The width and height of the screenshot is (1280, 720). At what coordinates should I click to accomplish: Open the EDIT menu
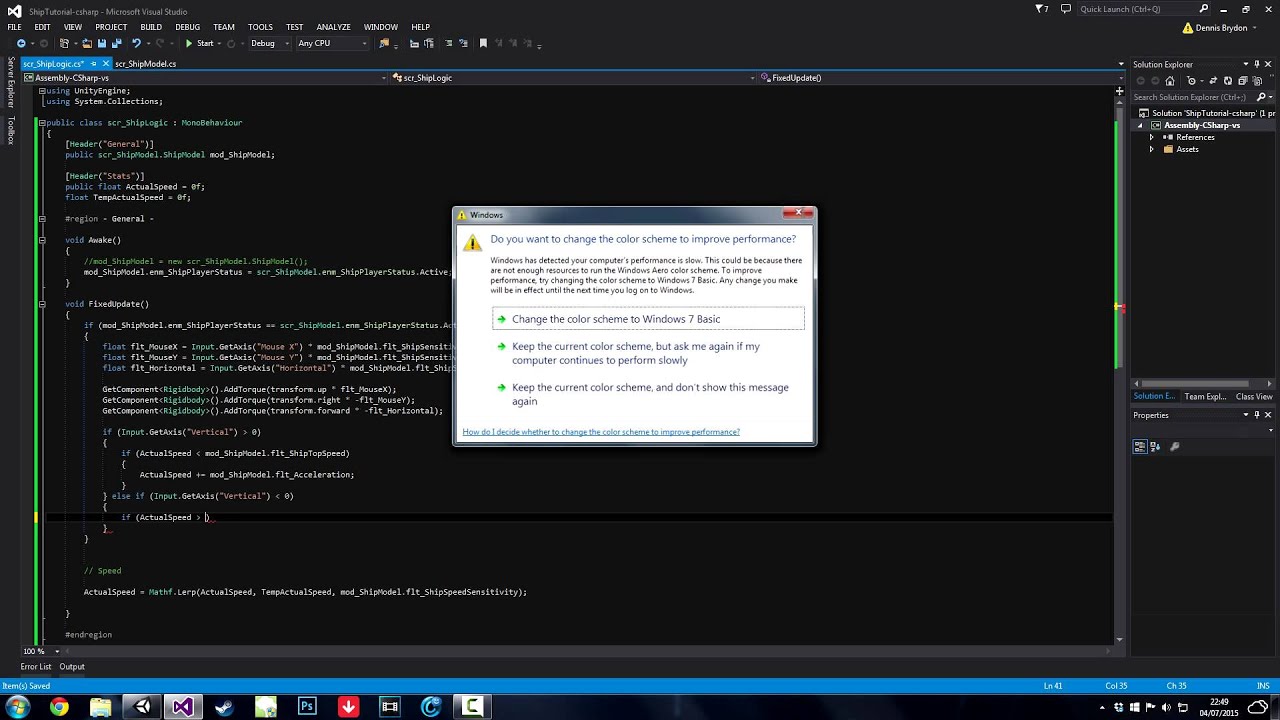[x=42, y=27]
